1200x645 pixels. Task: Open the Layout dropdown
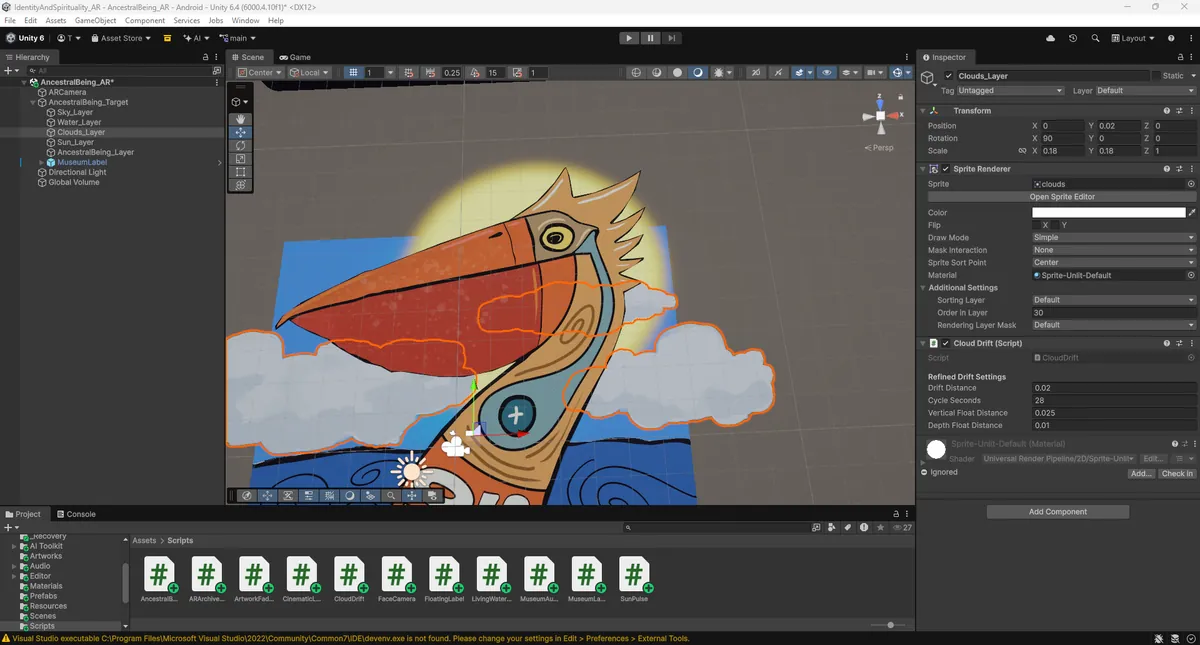[x=1132, y=38]
